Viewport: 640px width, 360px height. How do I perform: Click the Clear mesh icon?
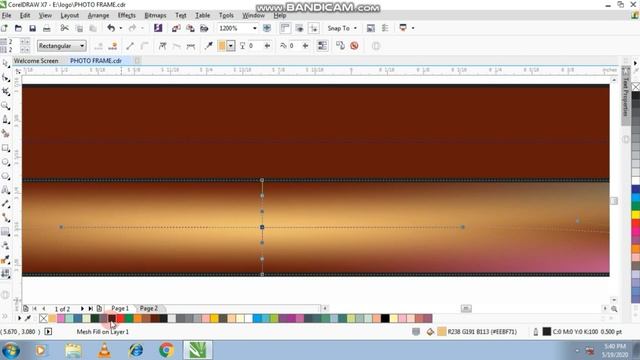(x=354, y=46)
